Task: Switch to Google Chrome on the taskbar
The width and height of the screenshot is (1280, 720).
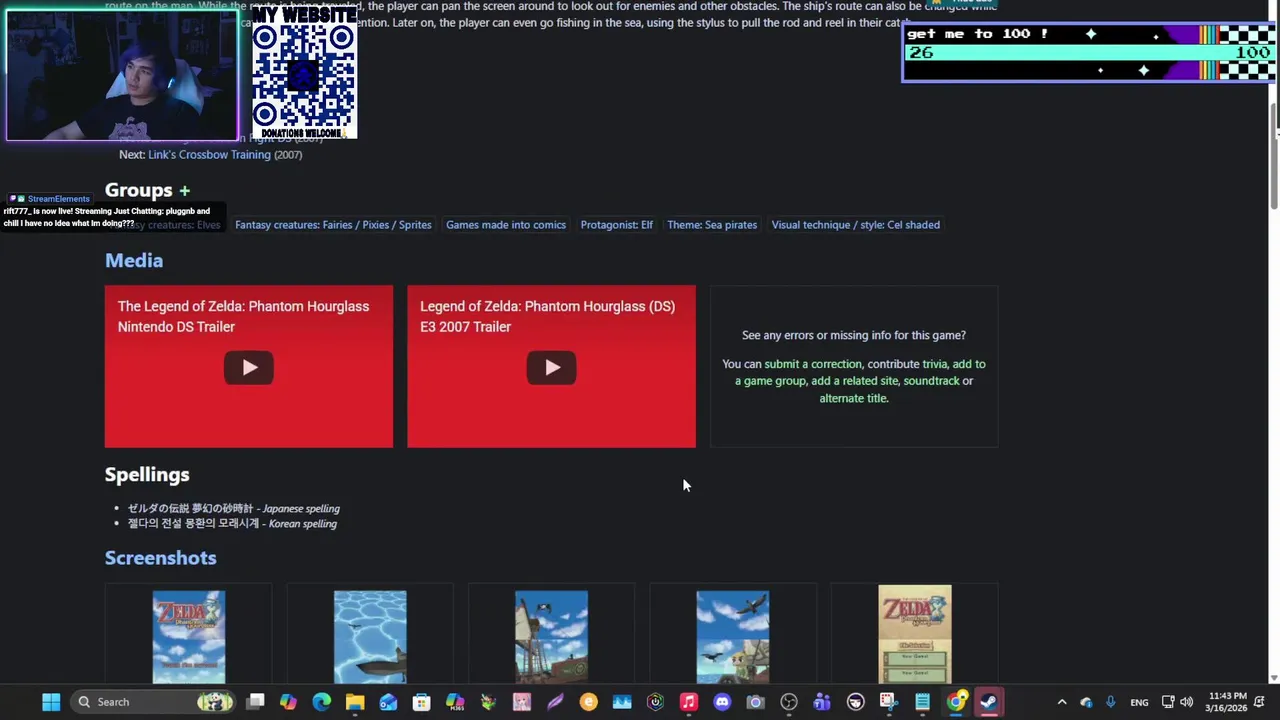Action: pyautogui.click(x=957, y=702)
